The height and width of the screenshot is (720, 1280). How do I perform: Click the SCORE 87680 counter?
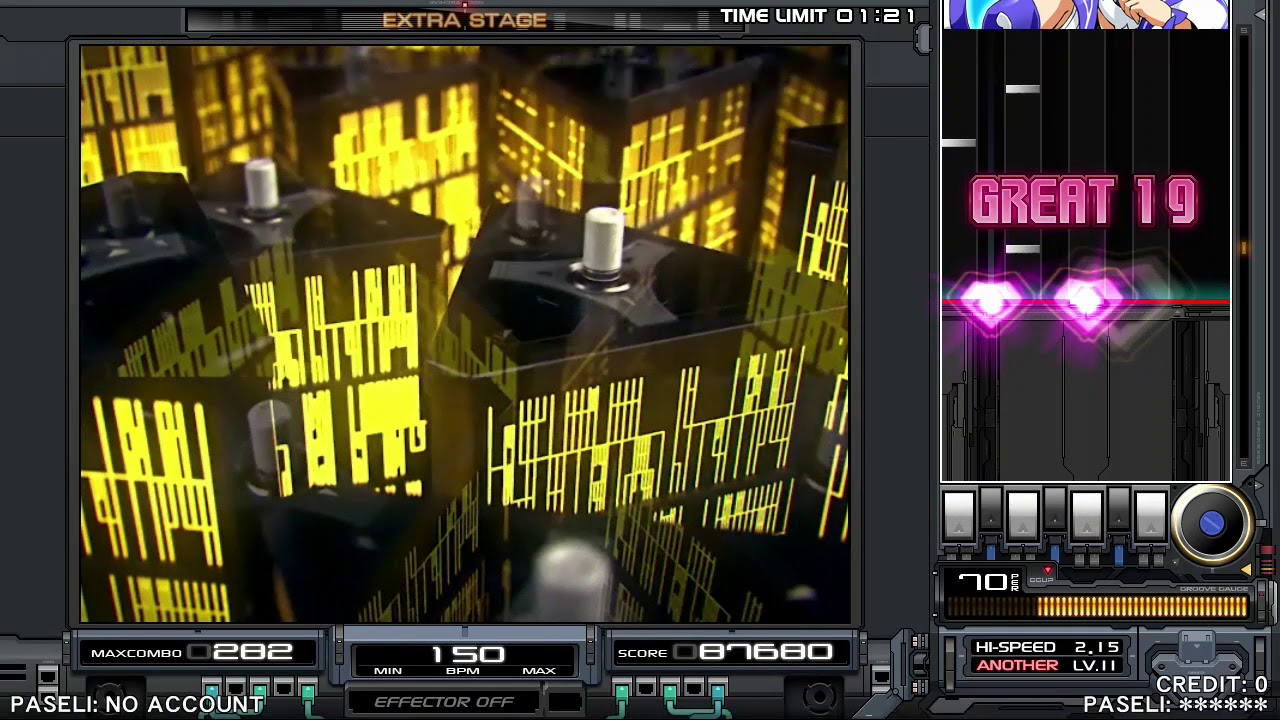pyautogui.click(x=734, y=653)
